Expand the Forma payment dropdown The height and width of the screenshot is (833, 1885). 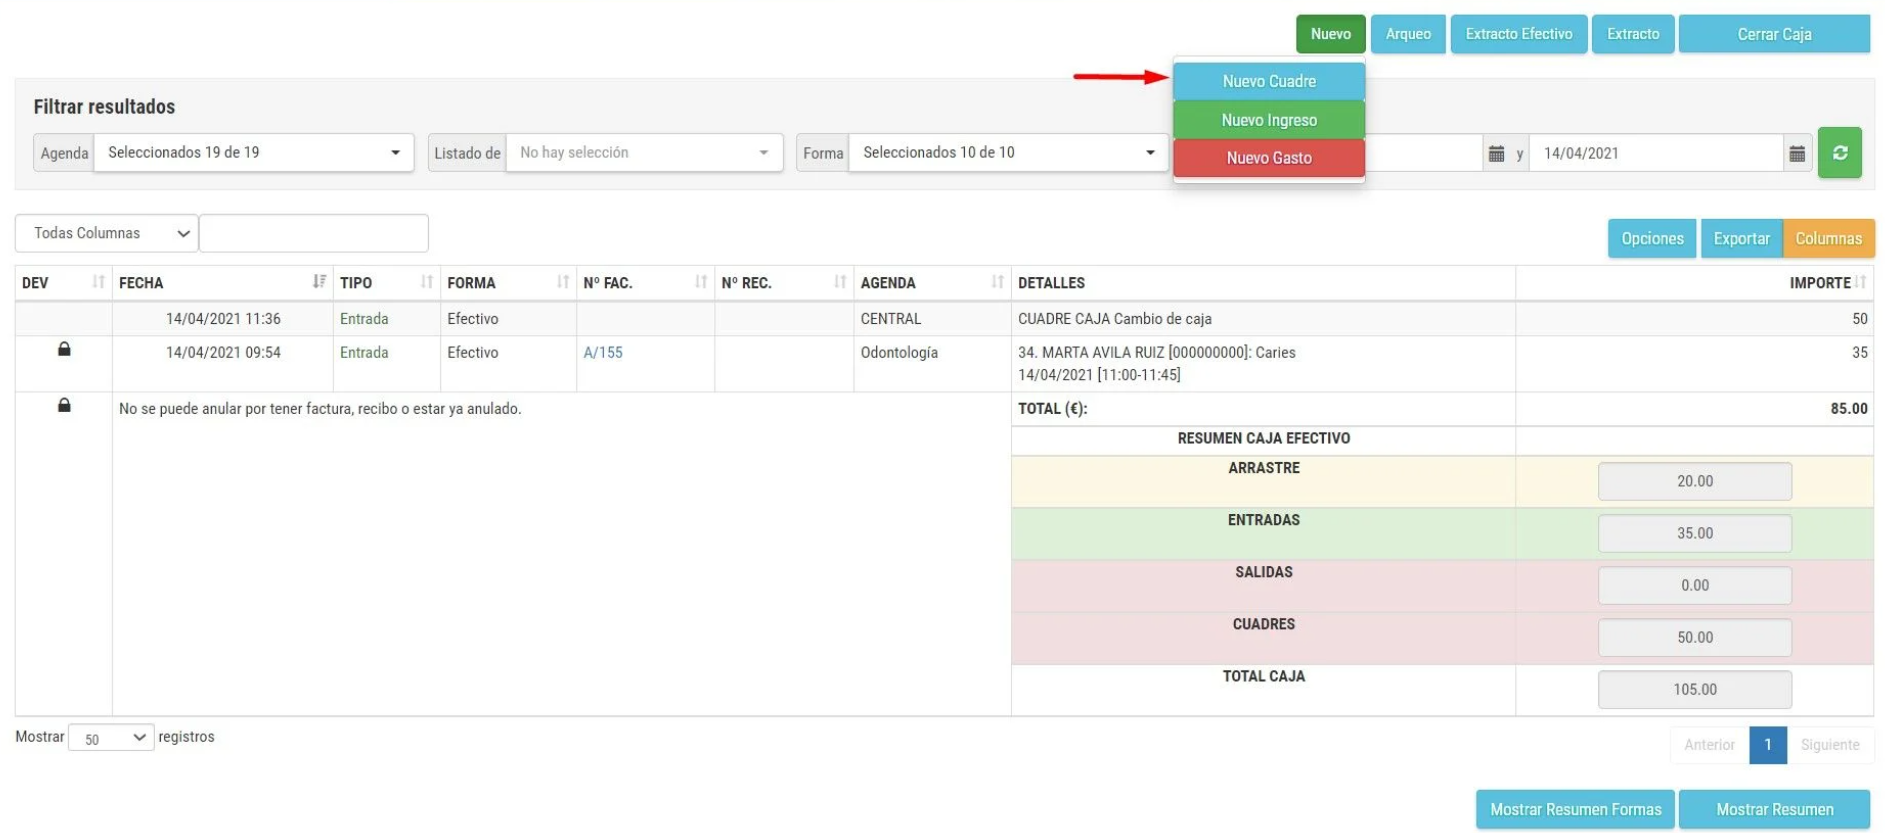(x=1007, y=153)
